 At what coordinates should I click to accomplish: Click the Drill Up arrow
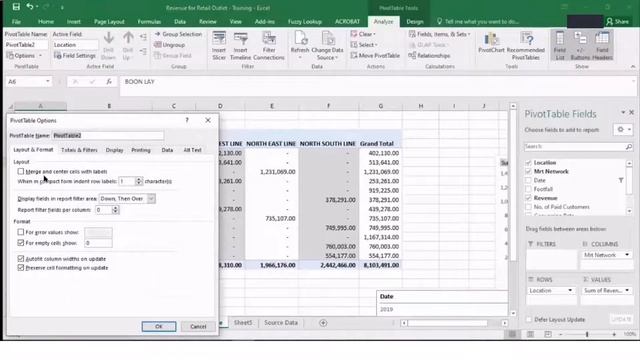coord(128,46)
